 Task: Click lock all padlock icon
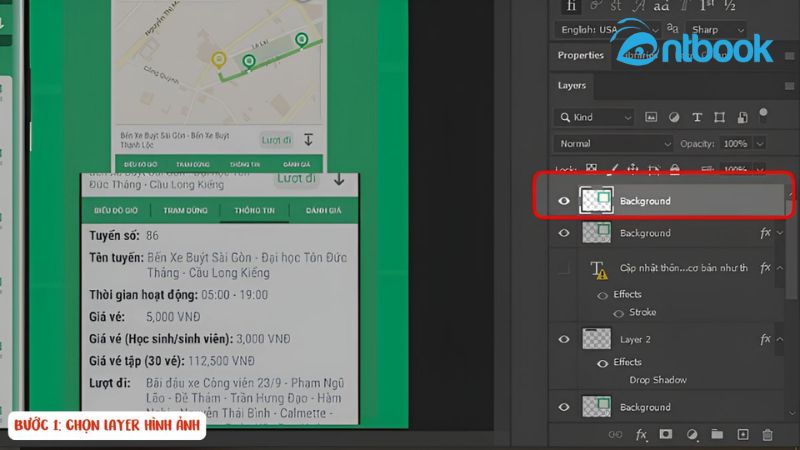pyautogui.click(x=674, y=169)
